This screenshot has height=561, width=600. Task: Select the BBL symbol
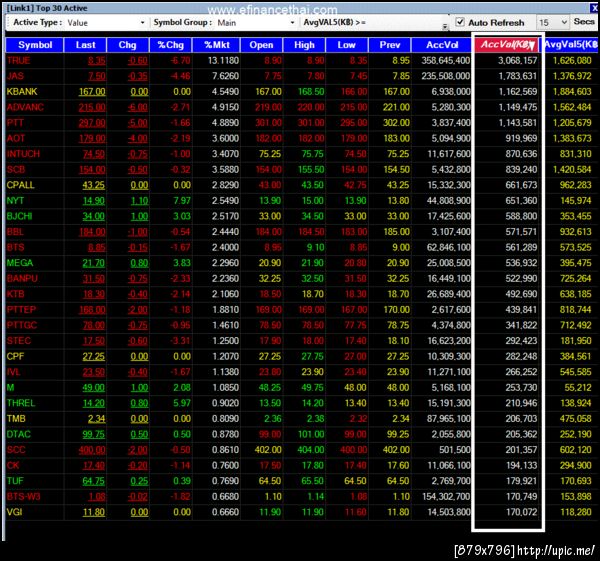click(x=15, y=232)
